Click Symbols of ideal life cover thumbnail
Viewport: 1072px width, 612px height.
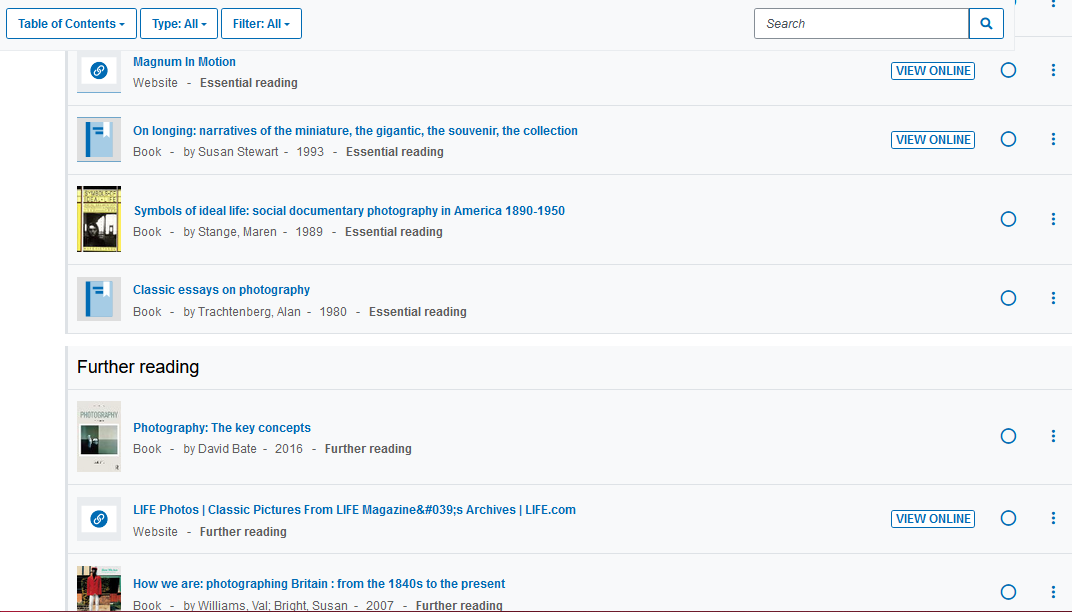(x=99, y=219)
